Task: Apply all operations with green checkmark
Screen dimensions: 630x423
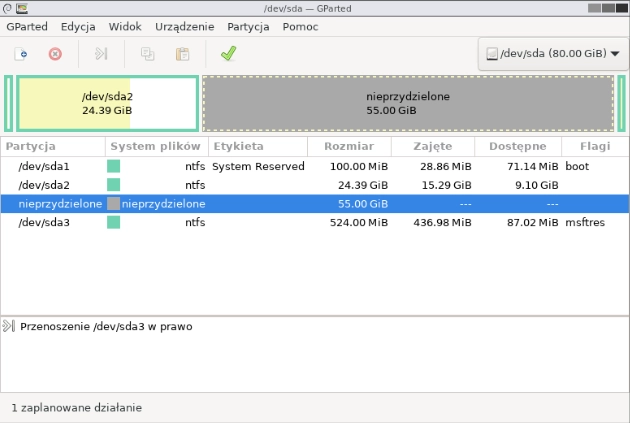Action: coord(227,54)
